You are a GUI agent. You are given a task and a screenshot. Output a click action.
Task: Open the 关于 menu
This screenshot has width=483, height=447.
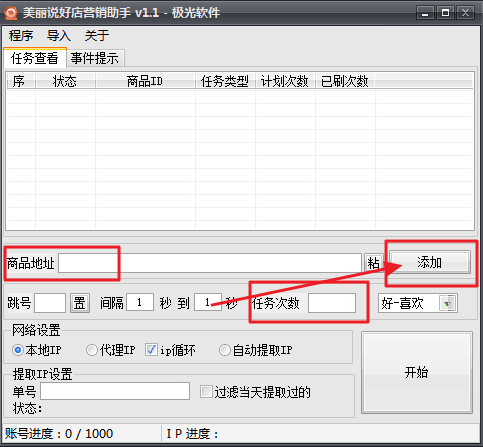97,35
